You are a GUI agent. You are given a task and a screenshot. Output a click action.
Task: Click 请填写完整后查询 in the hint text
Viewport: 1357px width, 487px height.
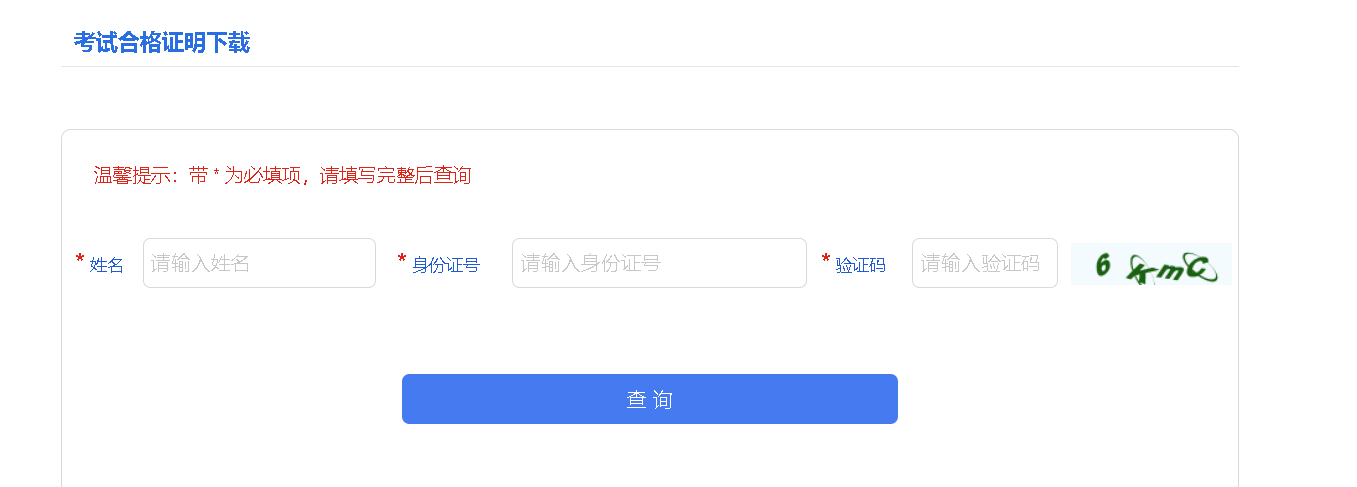click(x=395, y=176)
